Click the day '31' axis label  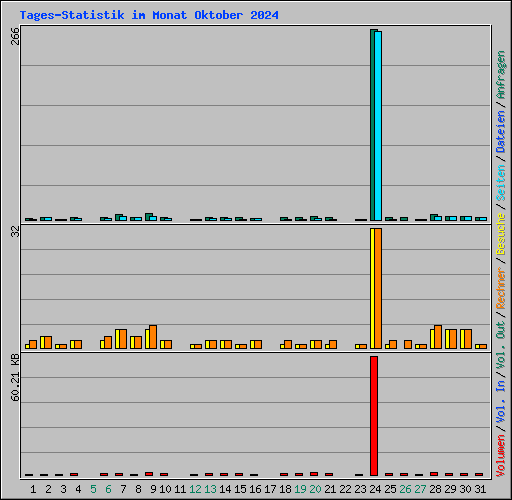tap(480, 489)
